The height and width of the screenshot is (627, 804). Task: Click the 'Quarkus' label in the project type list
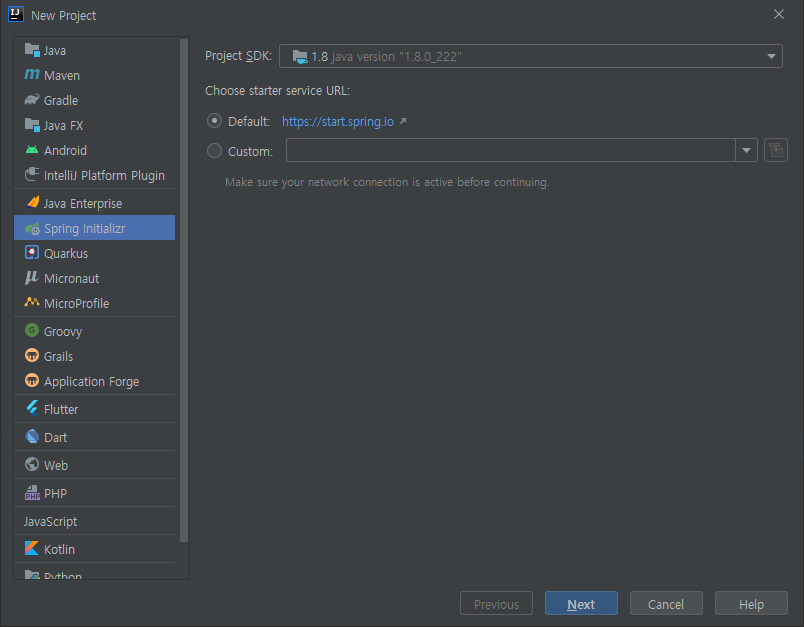66,253
